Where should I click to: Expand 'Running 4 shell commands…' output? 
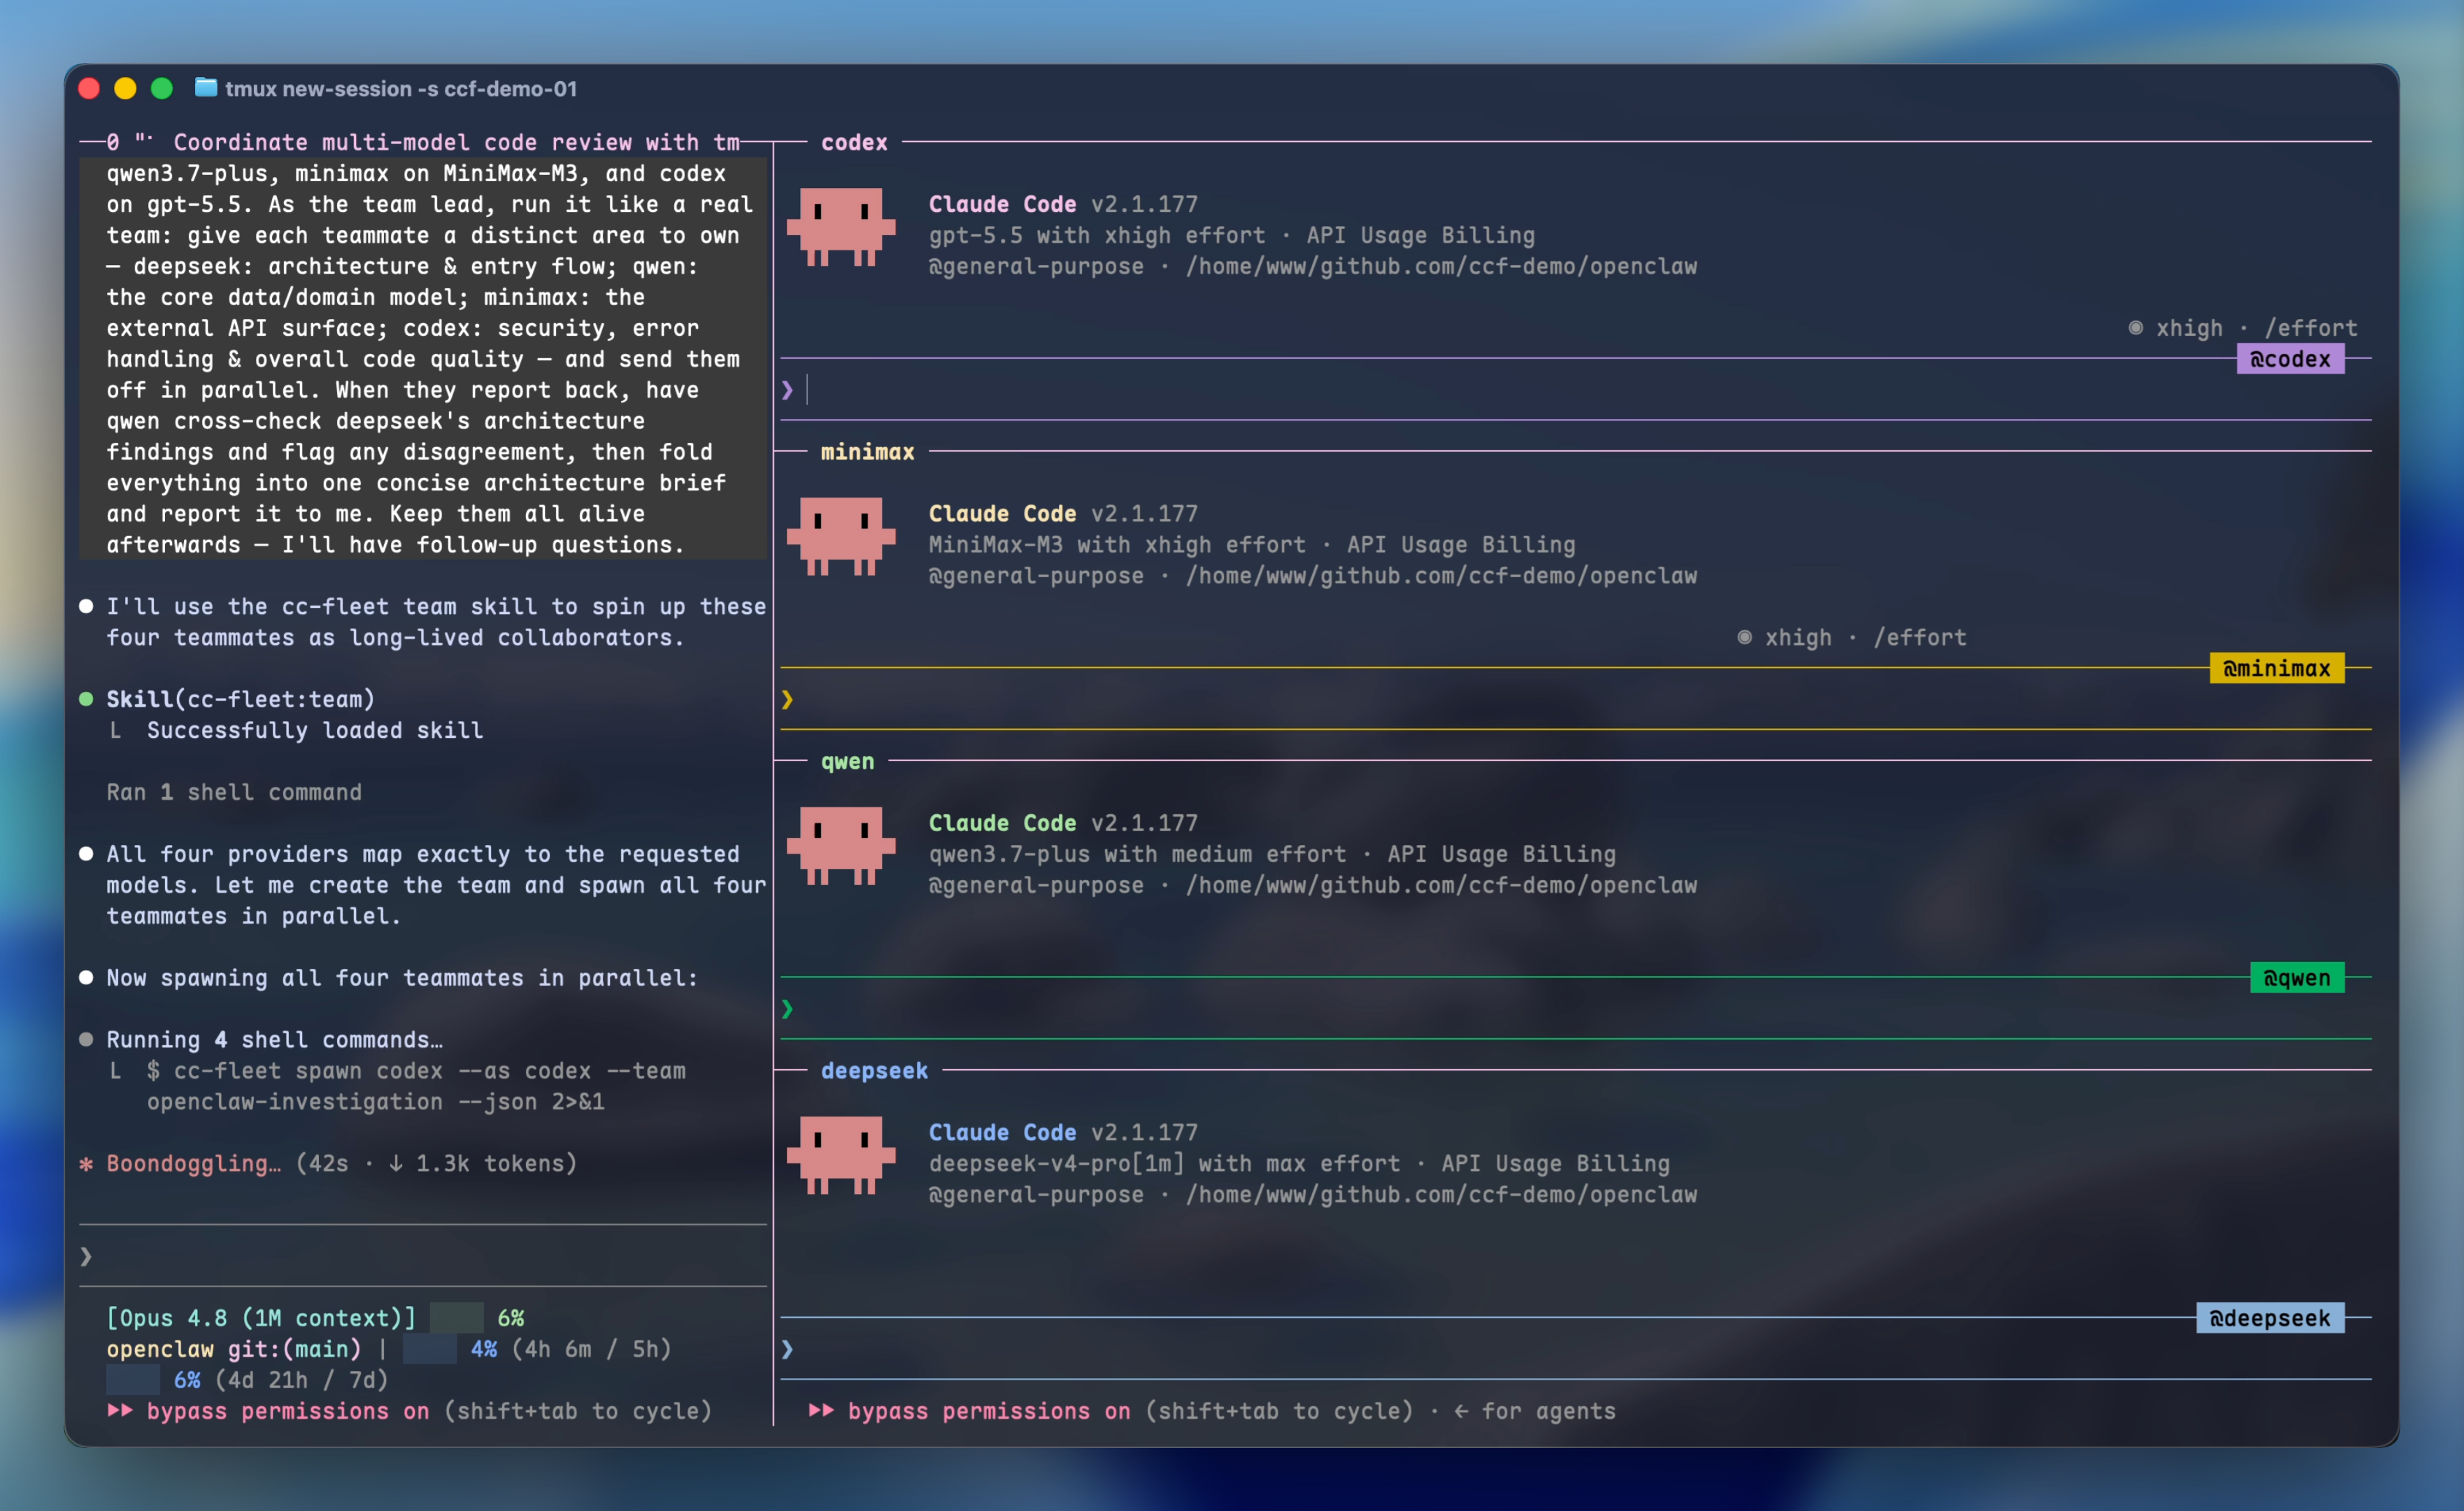pos(274,1039)
